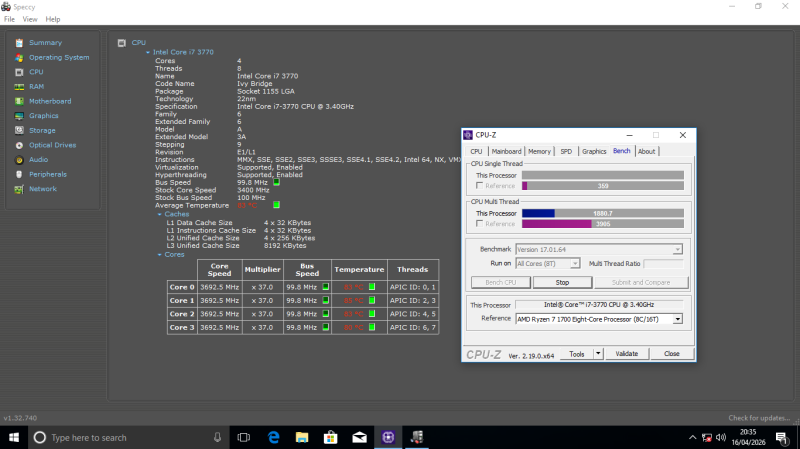Image resolution: width=800 pixels, height=449 pixels.
Task: Open Windows Start menu
Action: [x=14, y=437]
